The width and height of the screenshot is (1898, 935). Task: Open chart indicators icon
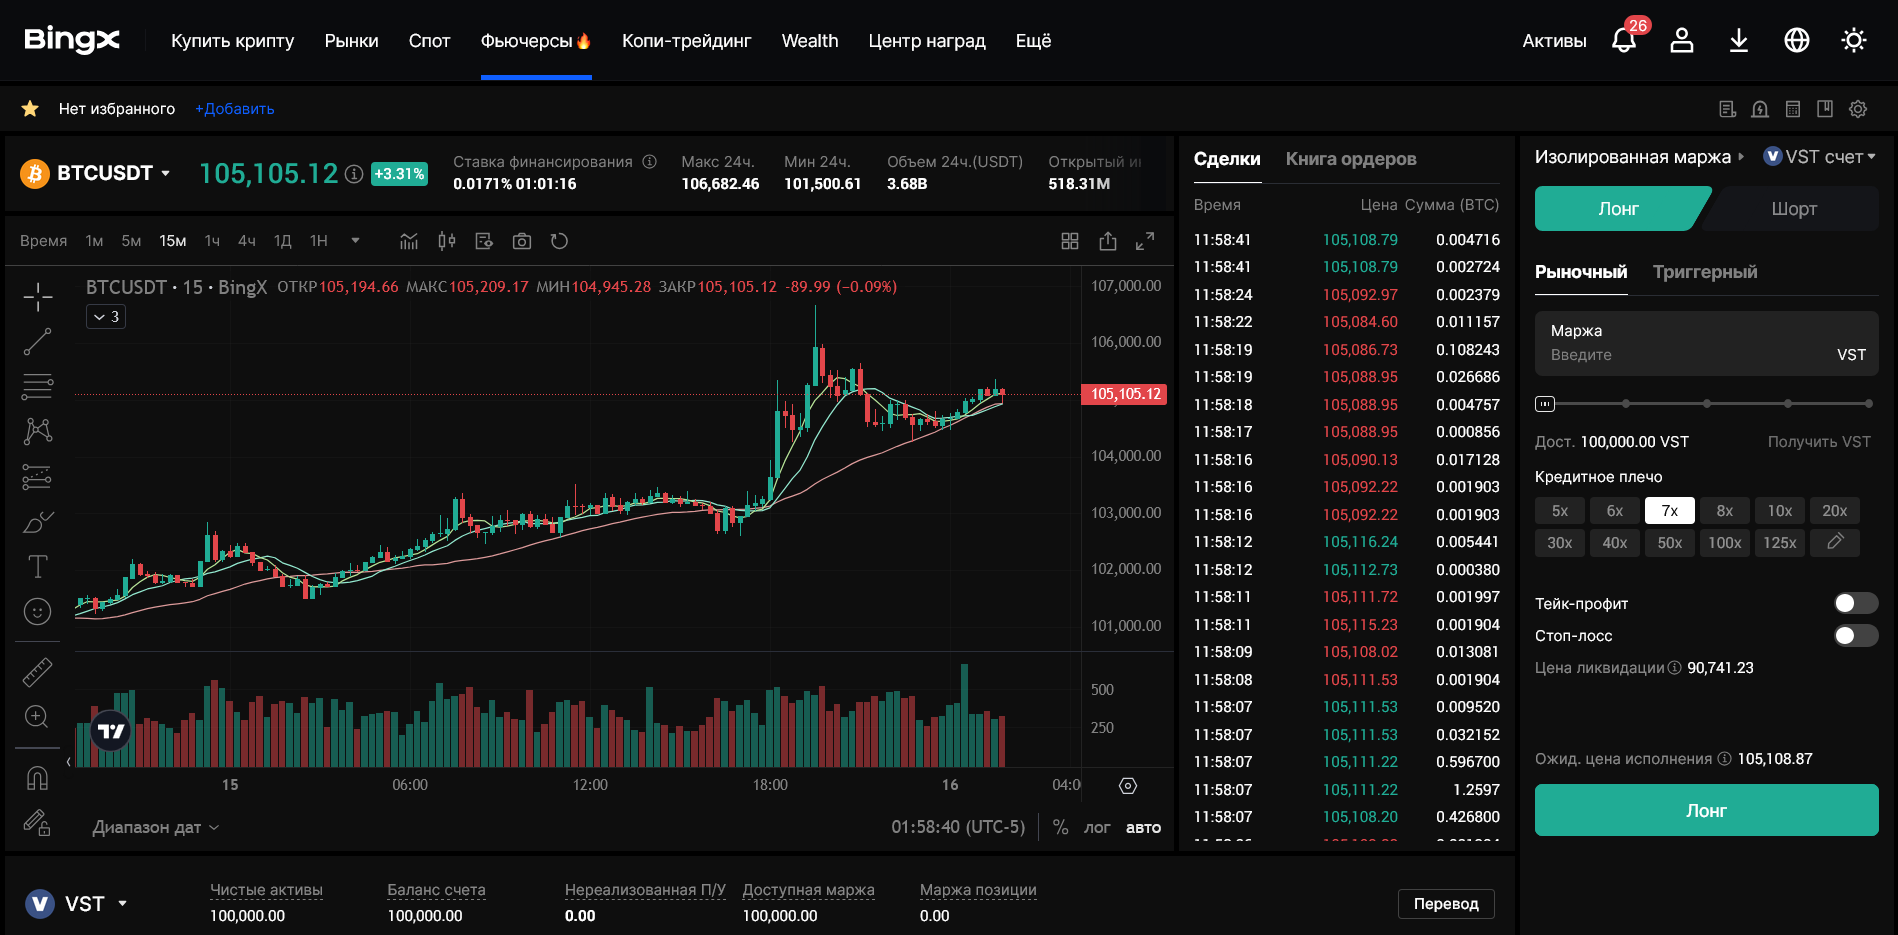[x=409, y=241]
